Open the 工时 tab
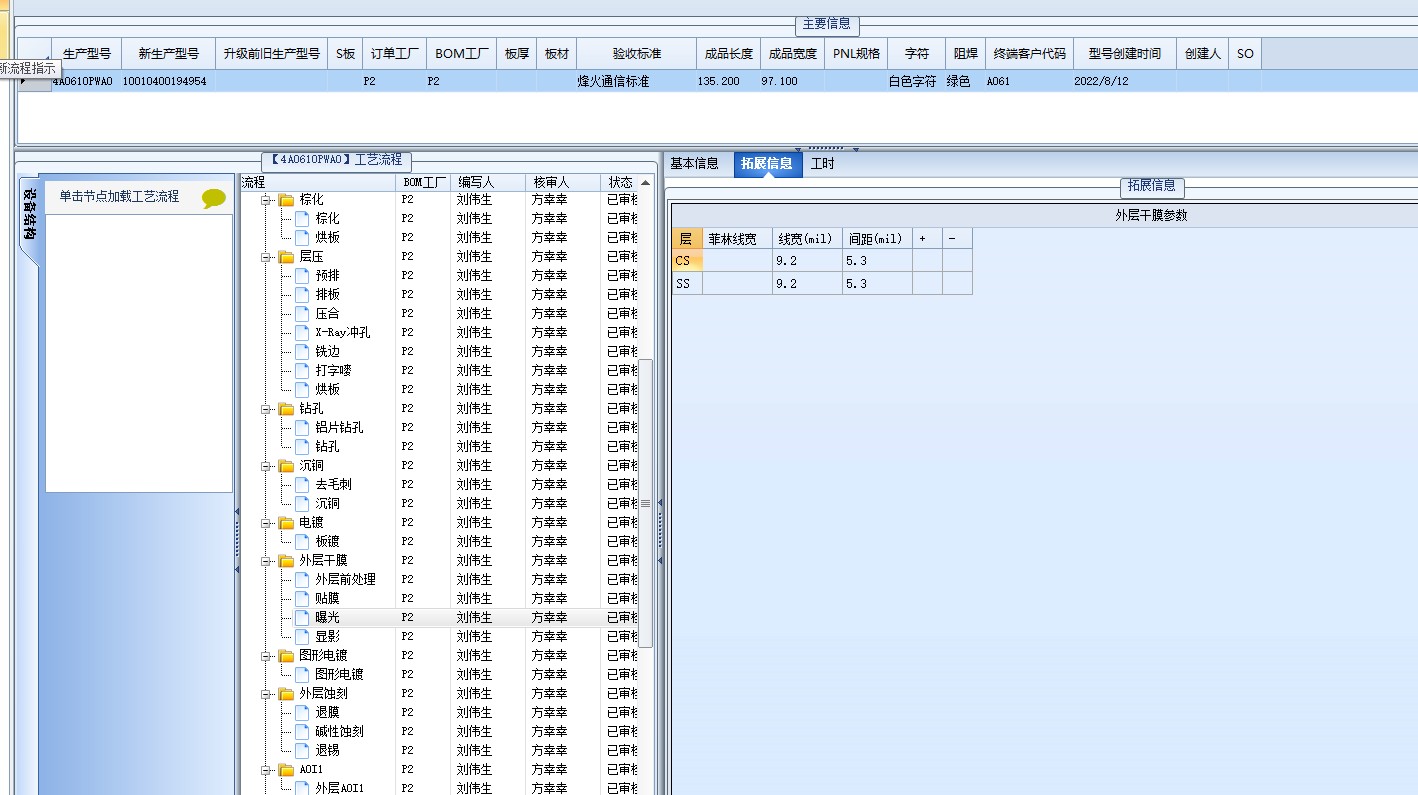 (x=822, y=164)
